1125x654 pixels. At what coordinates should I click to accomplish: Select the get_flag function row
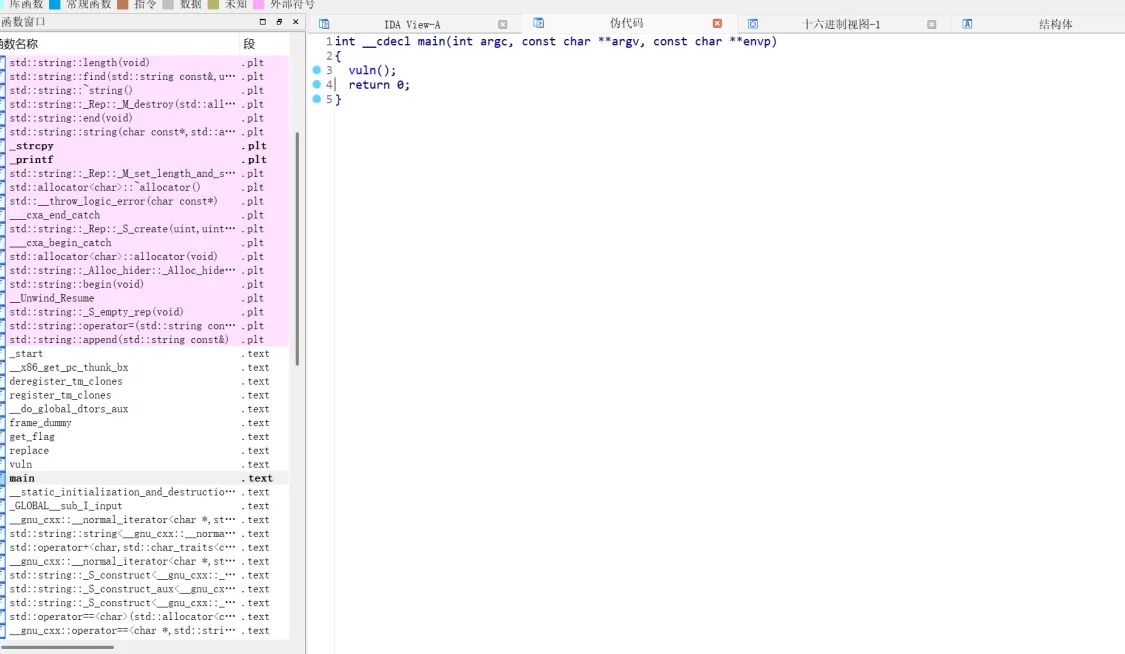145,437
